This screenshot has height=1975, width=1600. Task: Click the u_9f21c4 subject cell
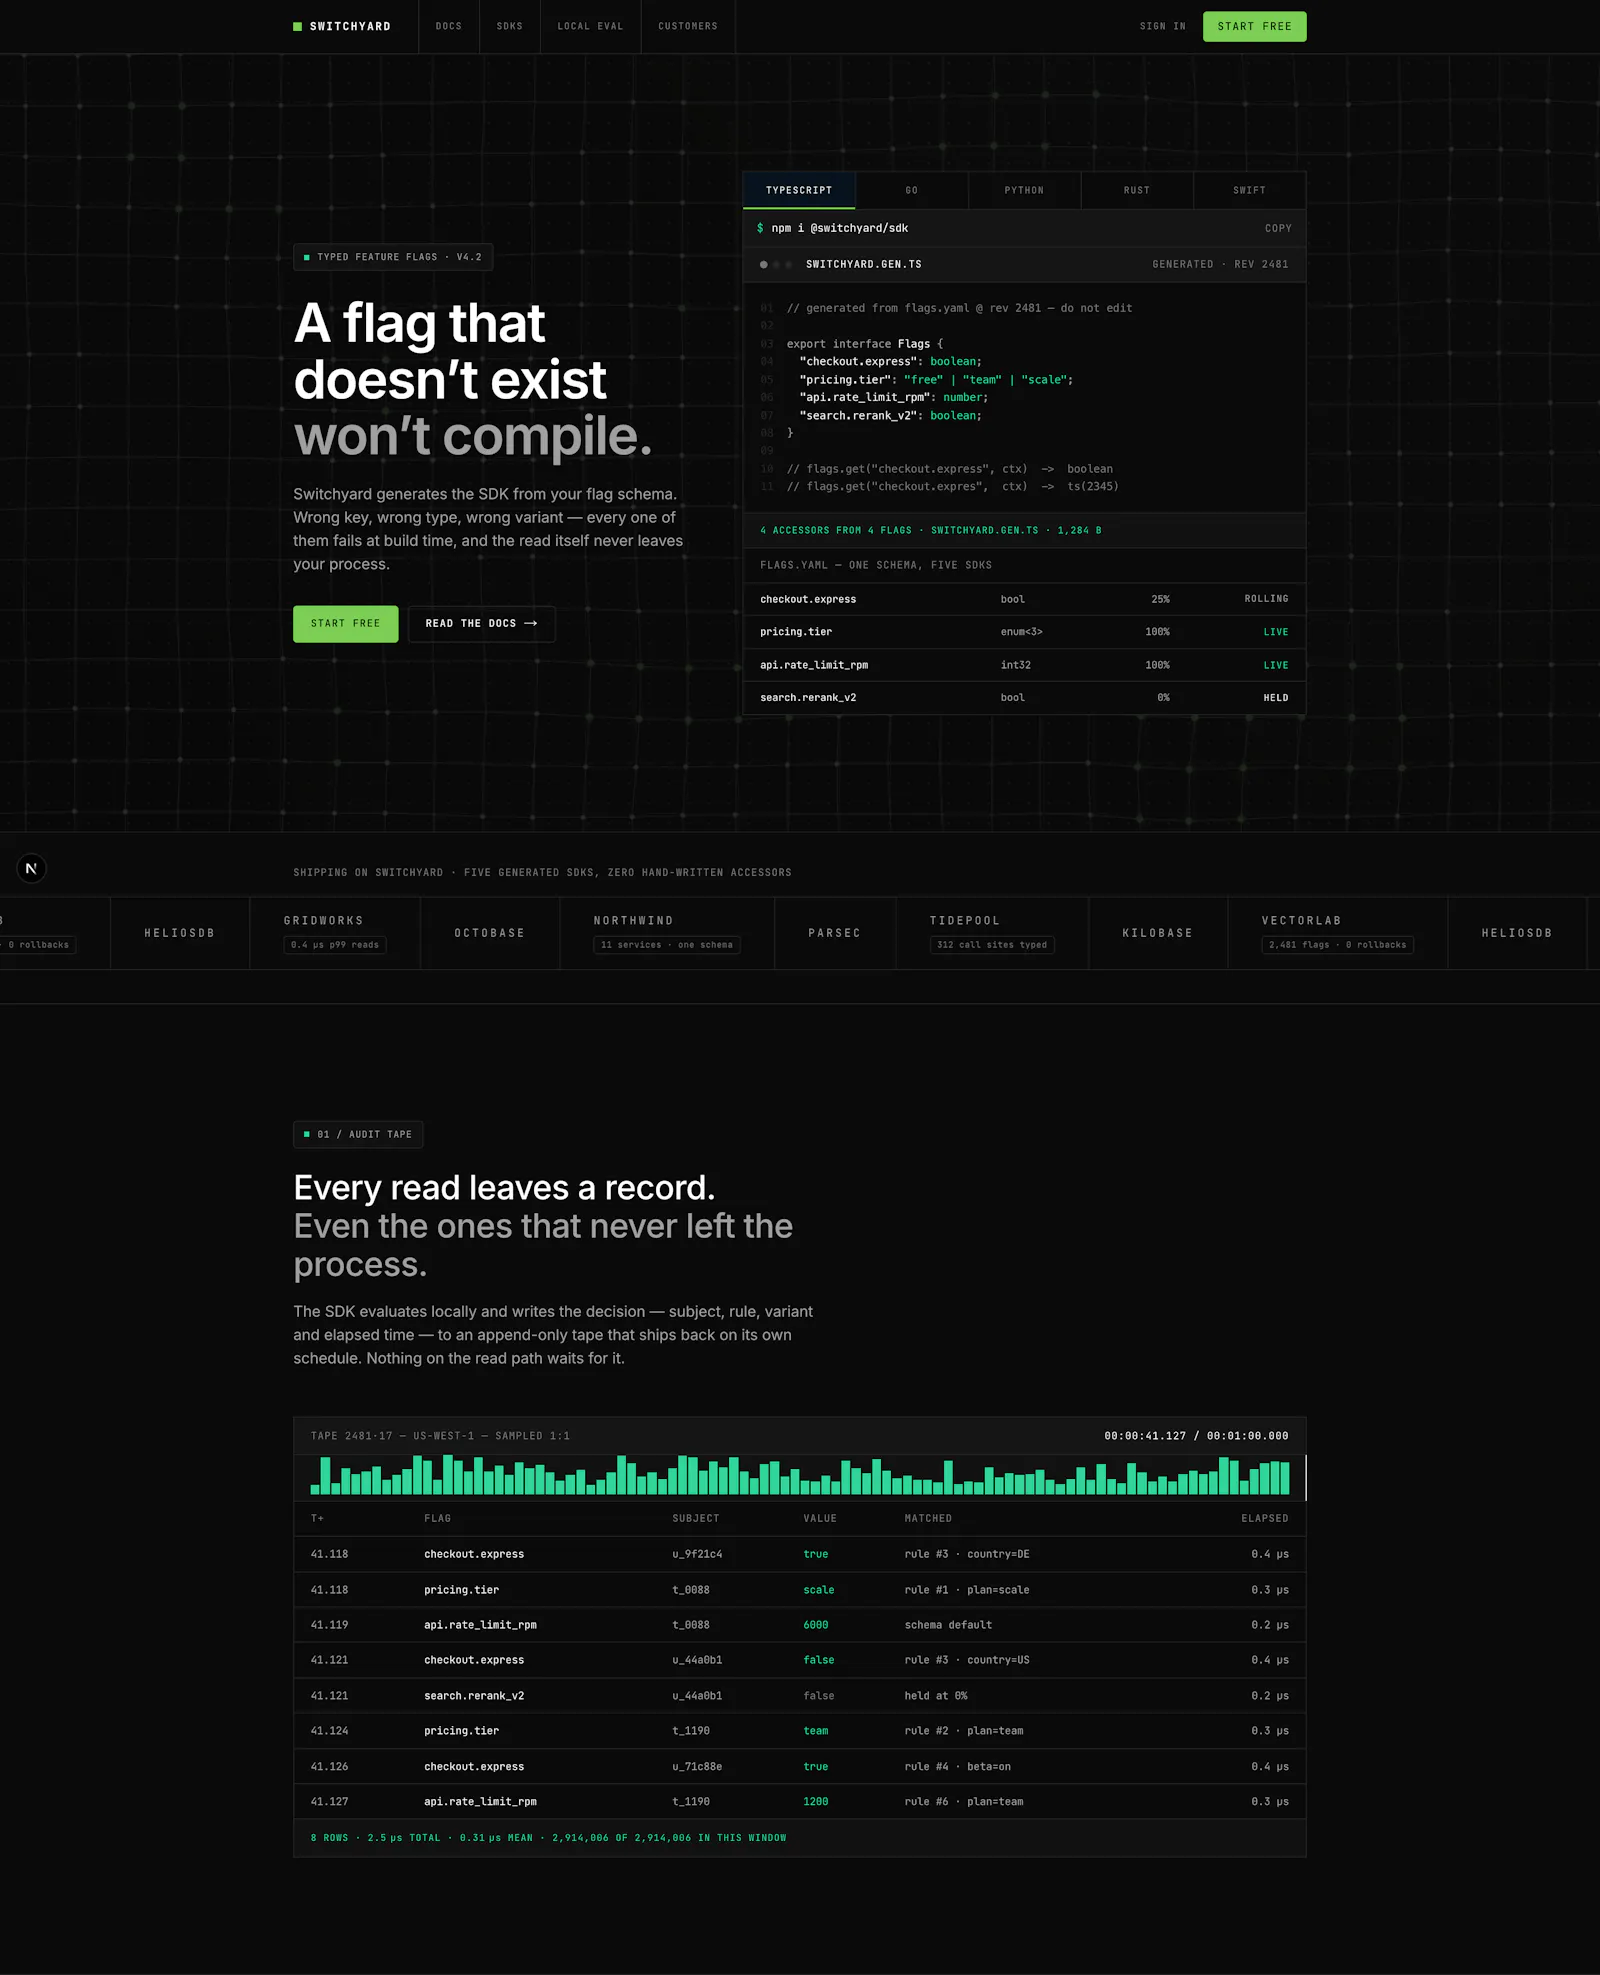pyautogui.click(x=697, y=1554)
